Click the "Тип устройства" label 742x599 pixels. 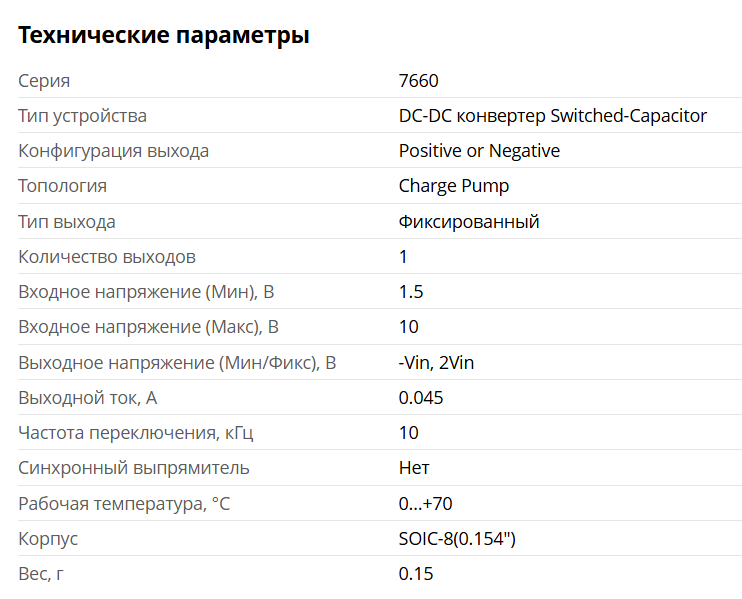click(x=82, y=116)
